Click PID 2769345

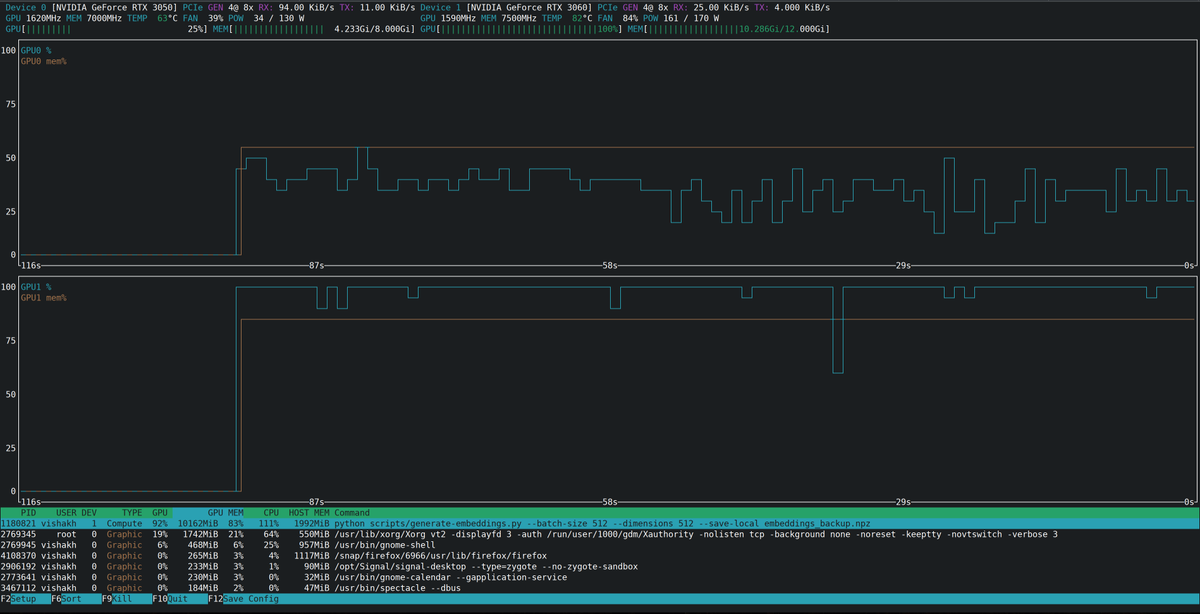[x=18, y=534]
